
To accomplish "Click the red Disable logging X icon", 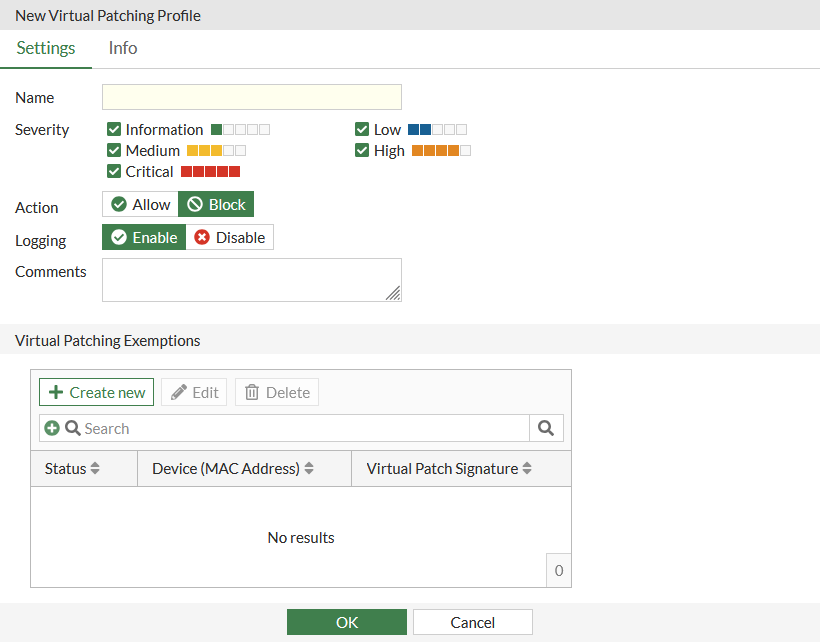I will (202, 237).
